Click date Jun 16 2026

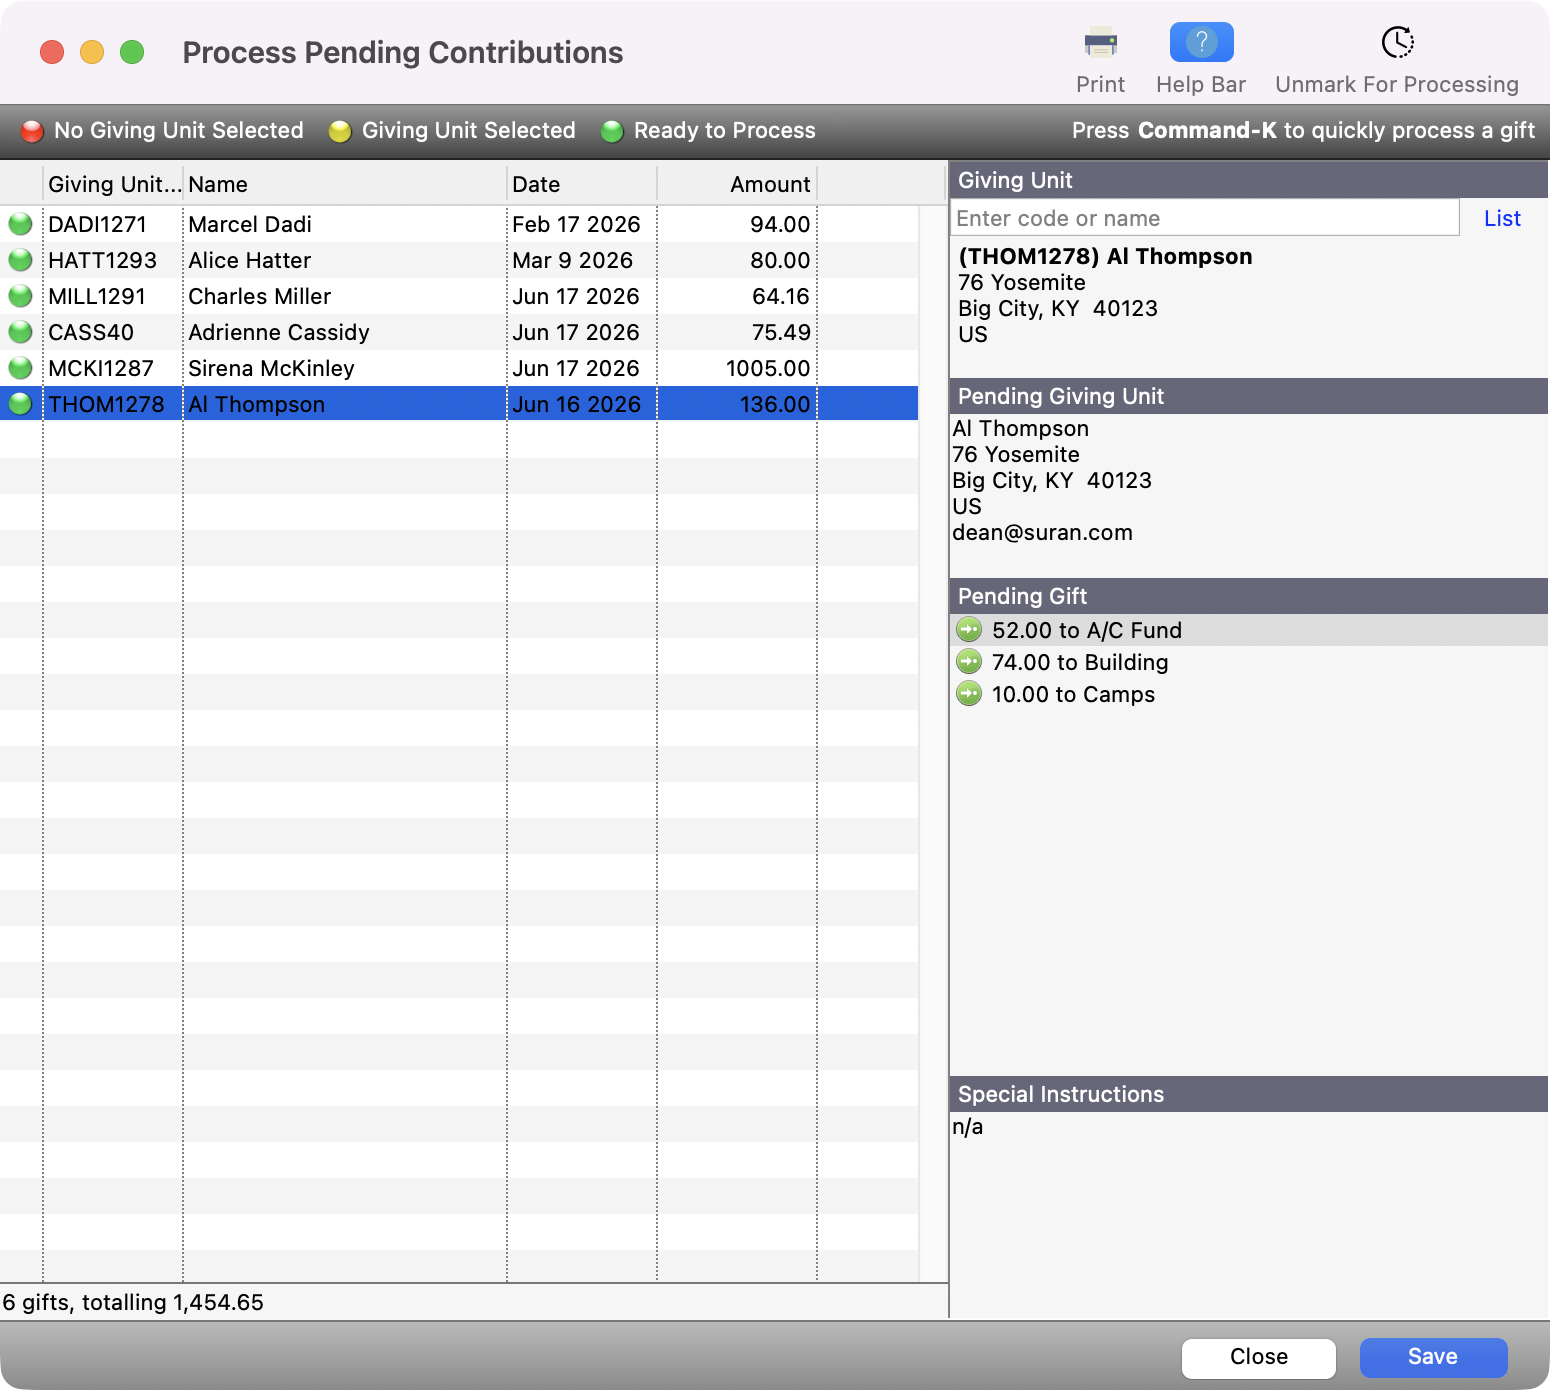coord(576,404)
